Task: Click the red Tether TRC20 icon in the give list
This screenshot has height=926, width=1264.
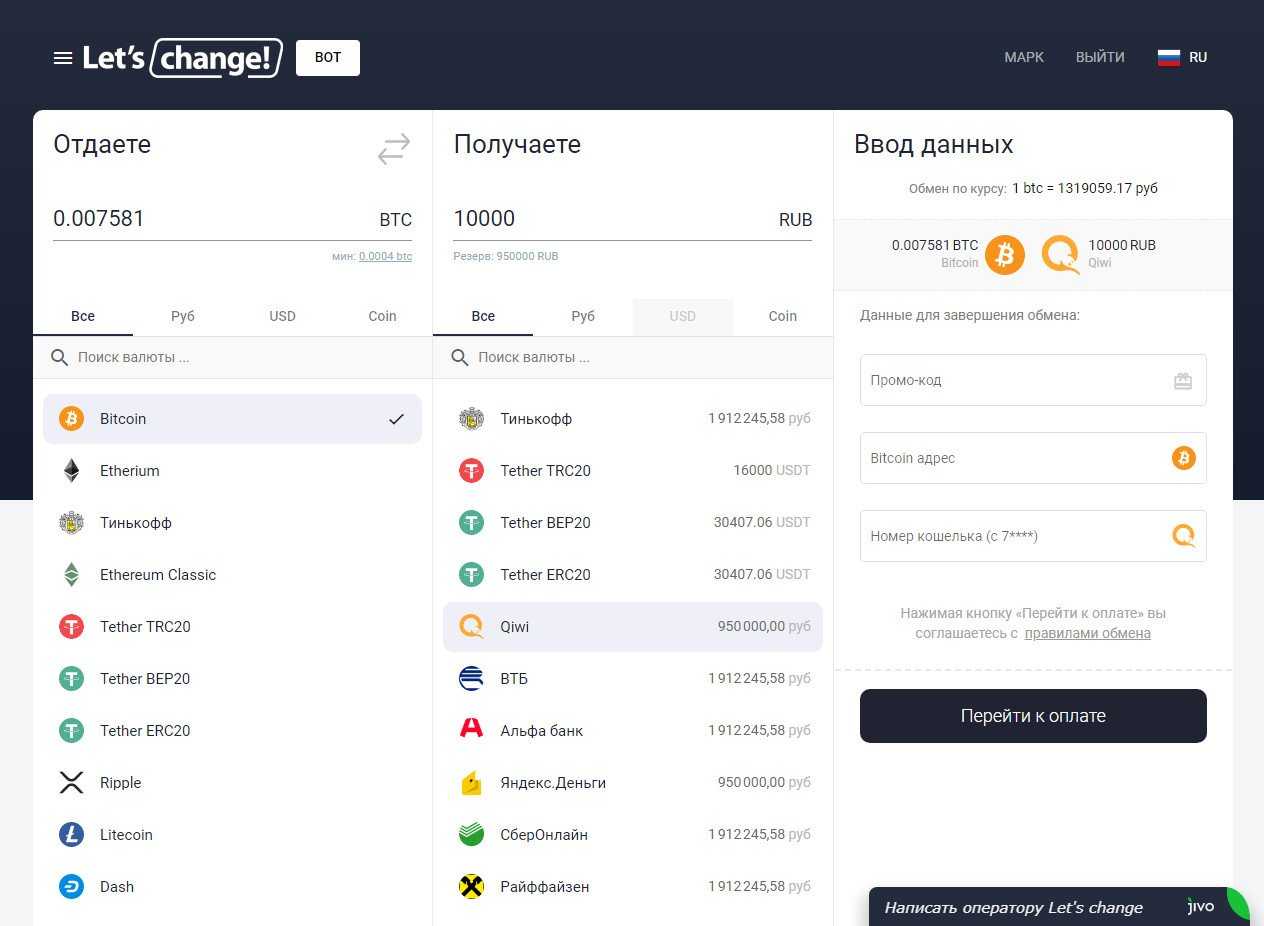Action: coord(71,627)
